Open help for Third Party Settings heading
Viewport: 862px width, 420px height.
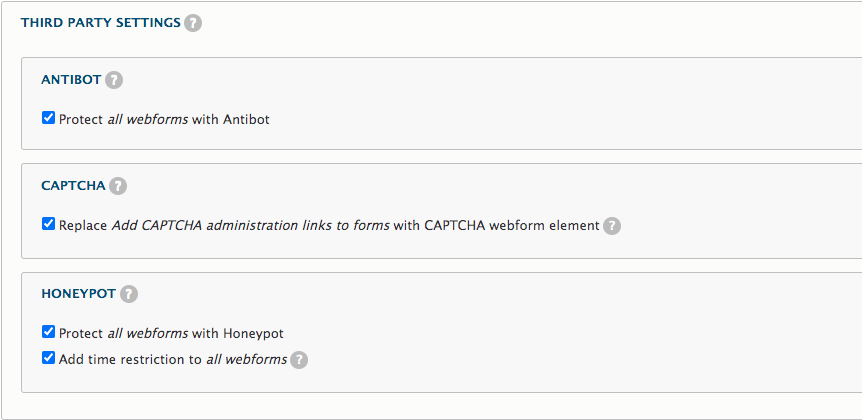[193, 23]
